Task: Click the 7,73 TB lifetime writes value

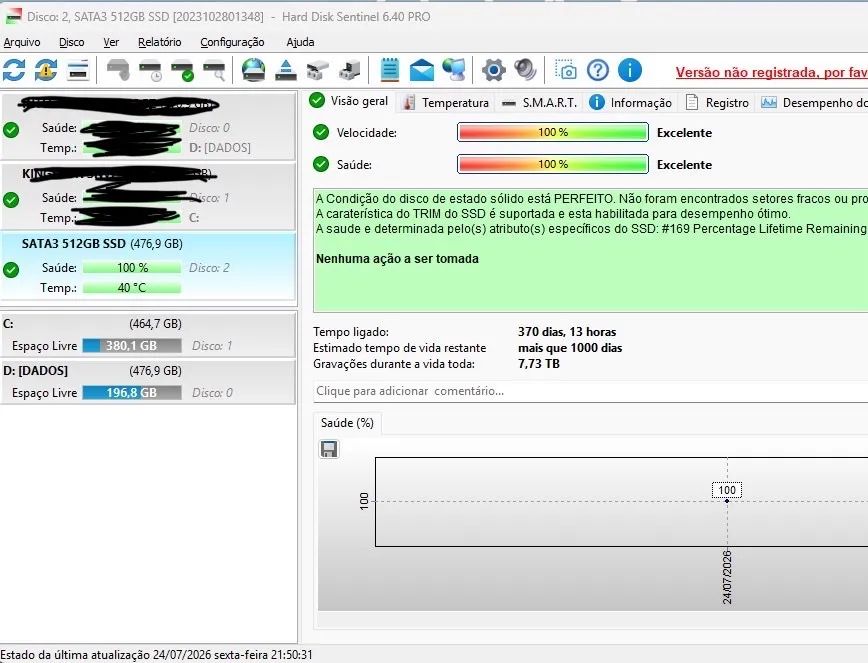Action: tap(539, 364)
